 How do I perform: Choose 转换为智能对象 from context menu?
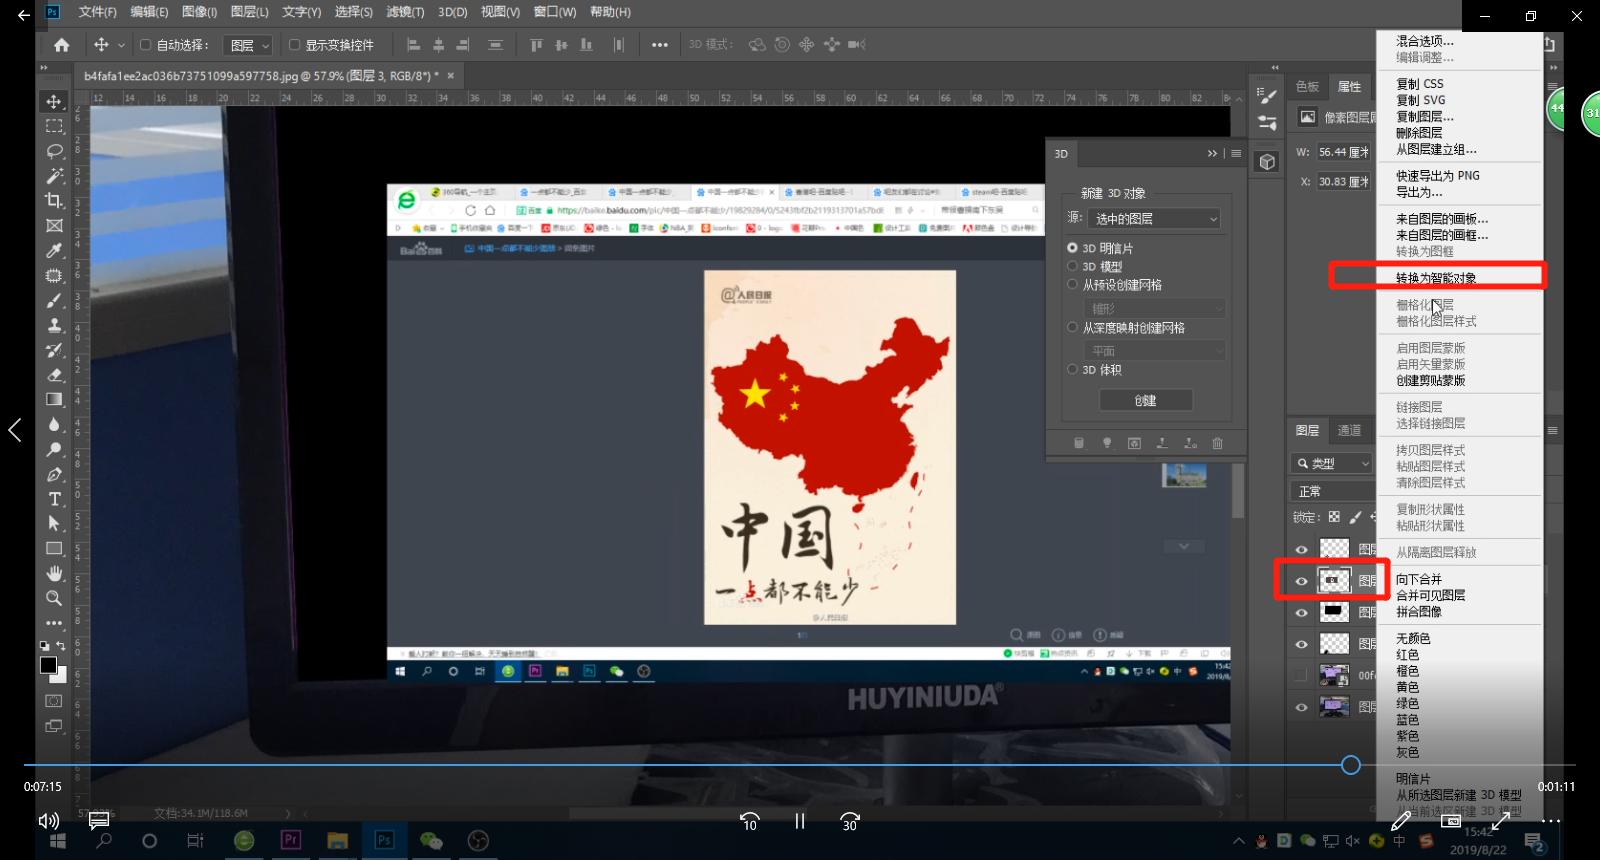(1436, 278)
